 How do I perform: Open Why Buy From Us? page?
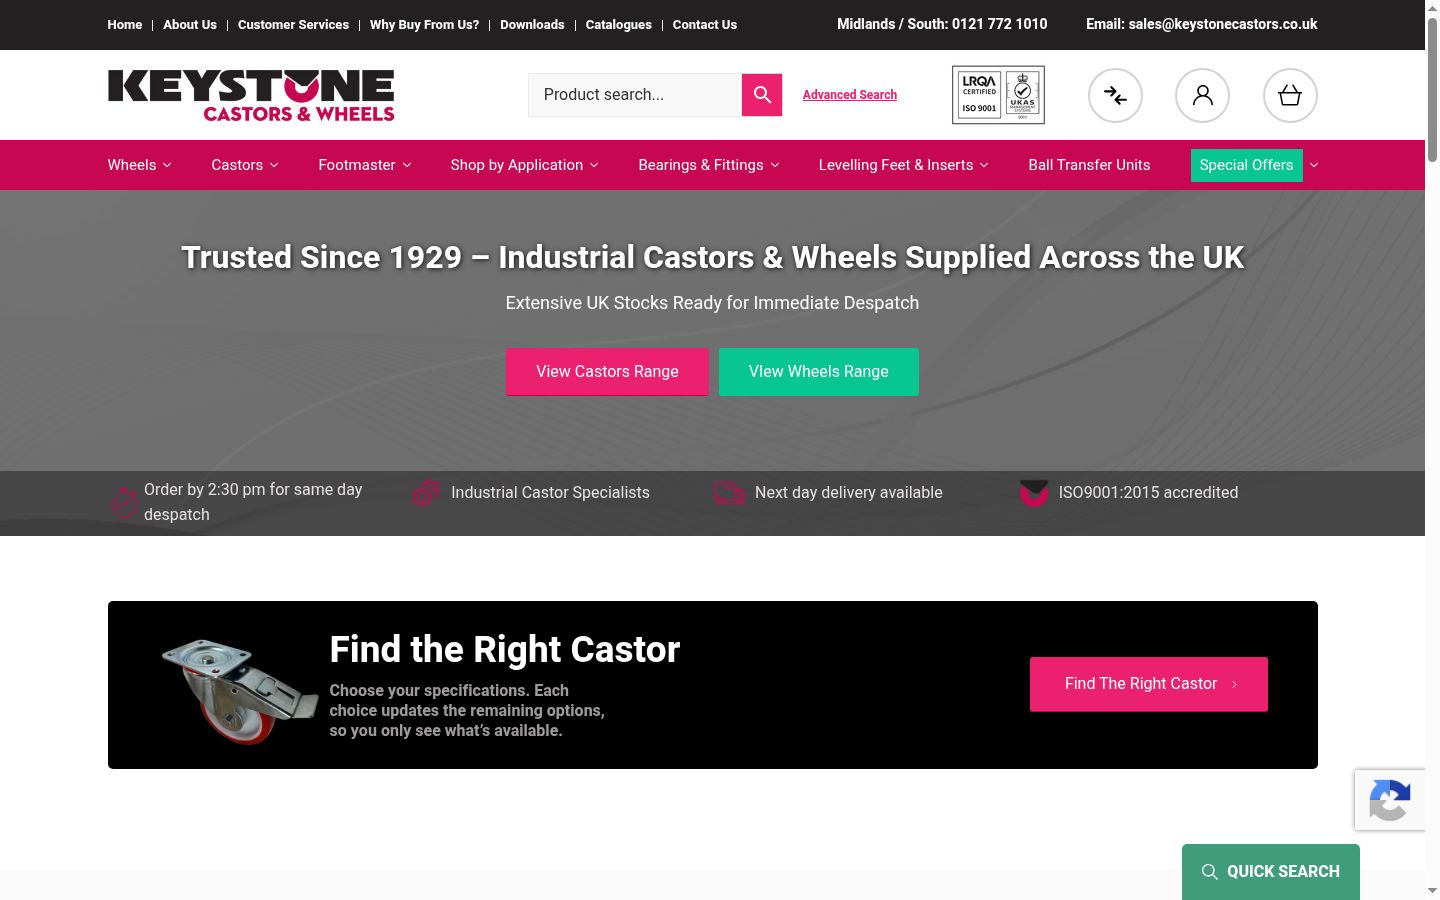424,25
